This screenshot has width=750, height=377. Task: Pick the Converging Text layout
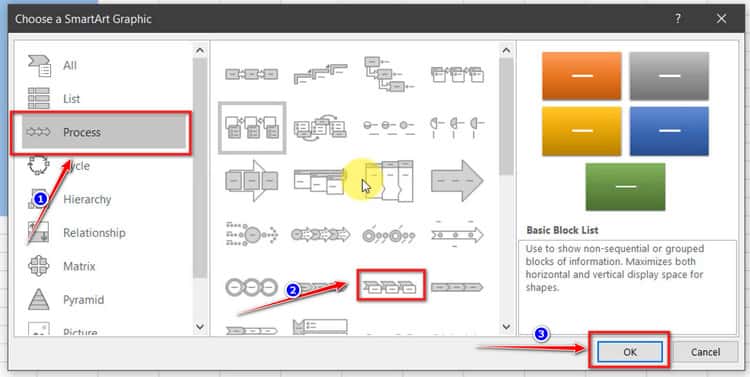point(252,234)
